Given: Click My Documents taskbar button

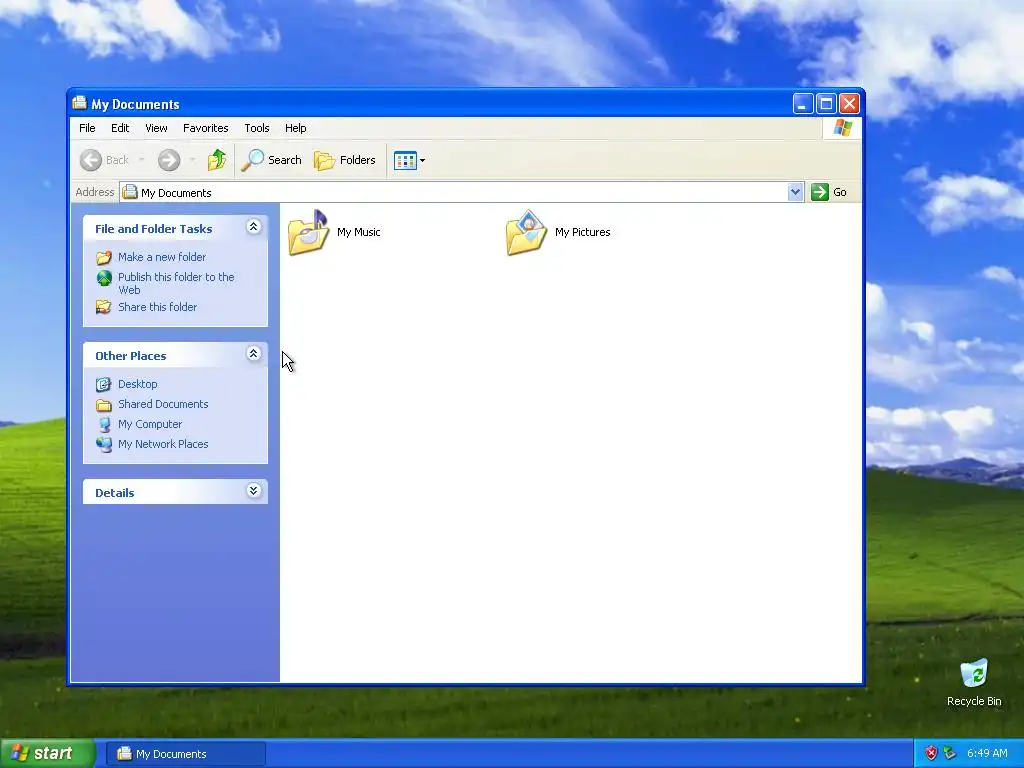Looking at the screenshot, I should pos(186,754).
